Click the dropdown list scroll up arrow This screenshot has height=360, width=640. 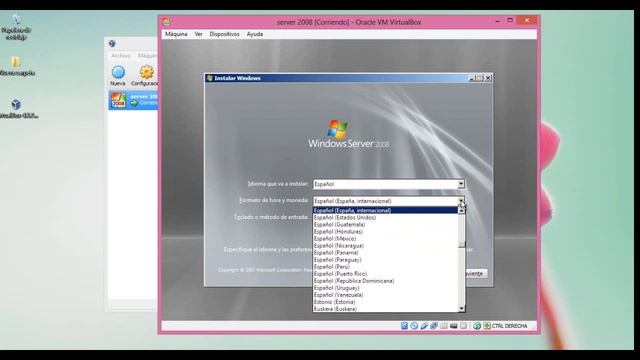(462, 211)
